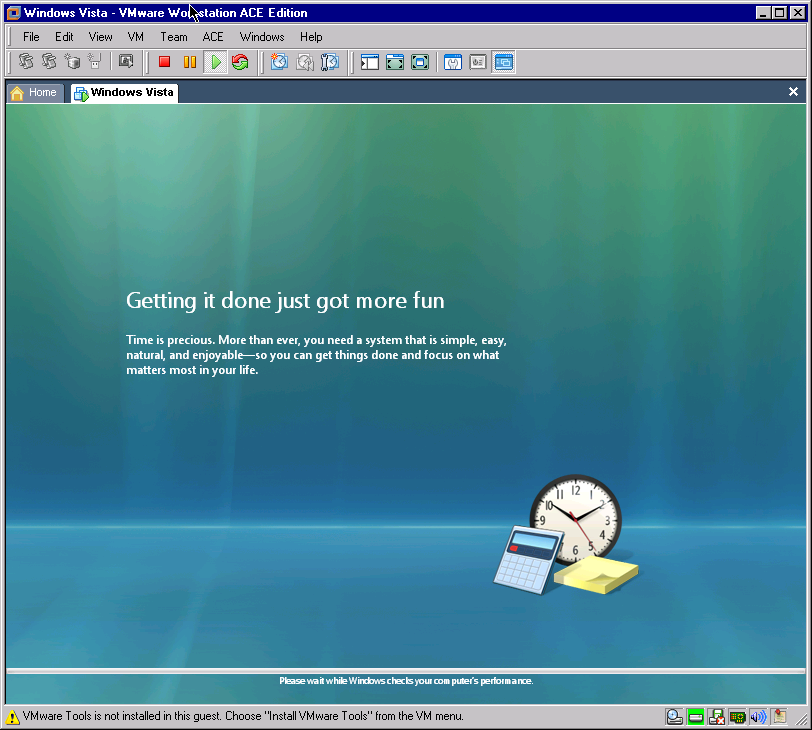Open the File menu
Screen dimensions: 812x730
coord(31,37)
